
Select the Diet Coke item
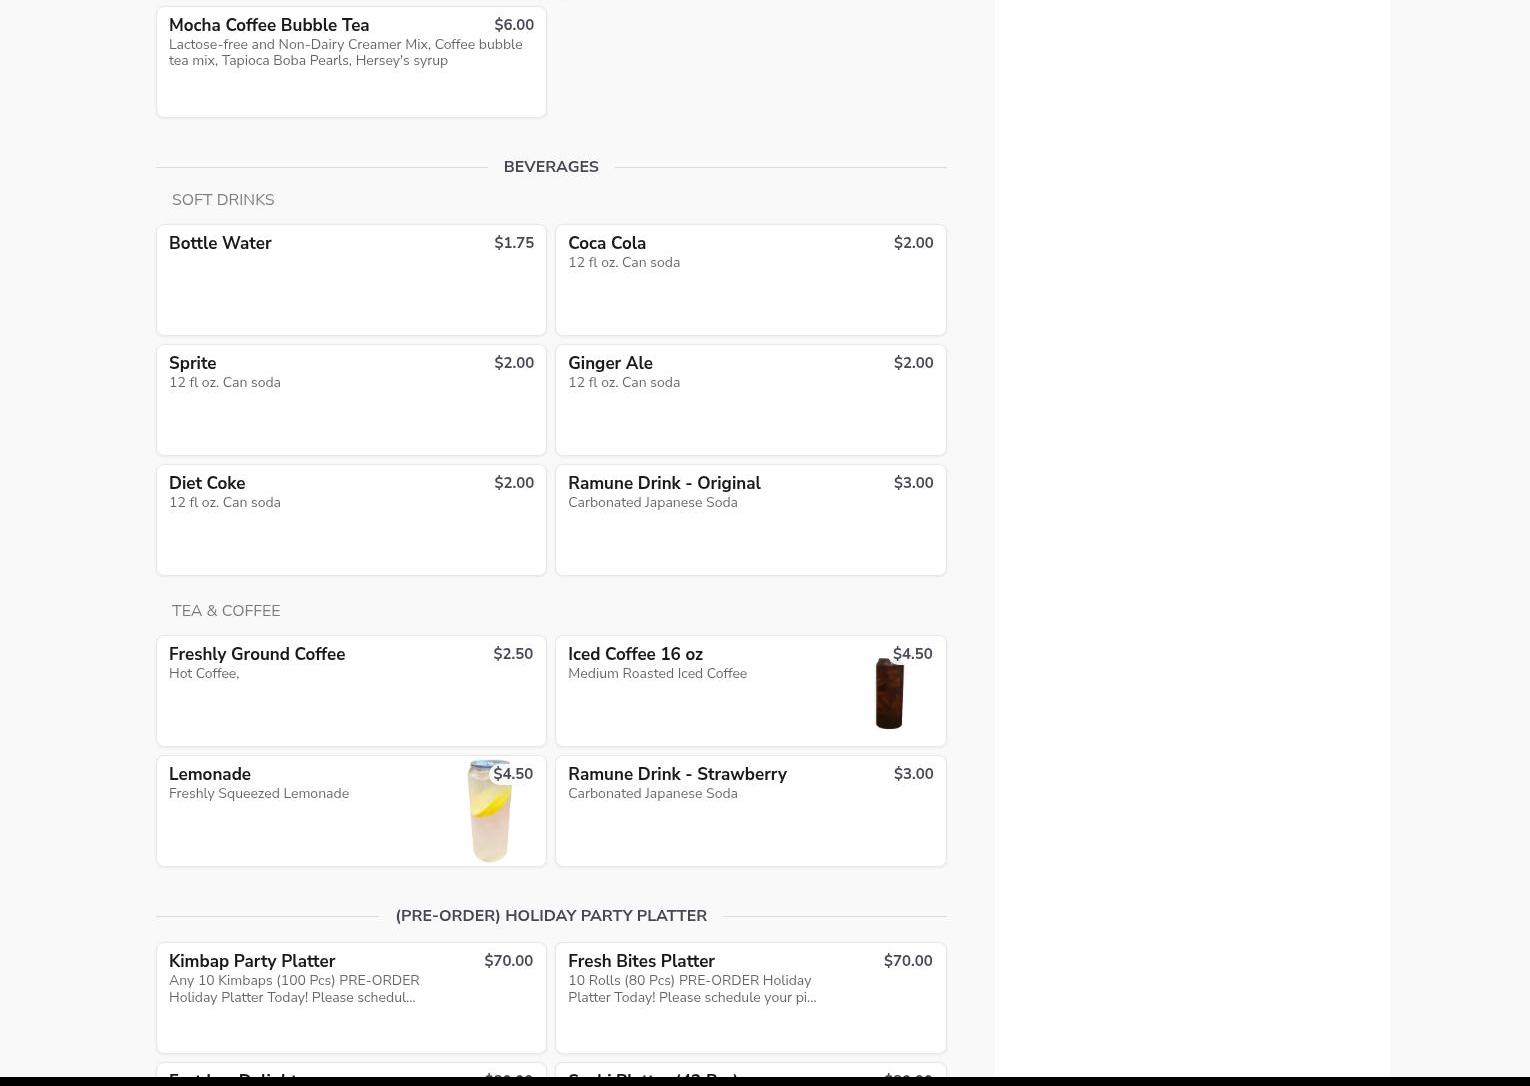(x=351, y=520)
